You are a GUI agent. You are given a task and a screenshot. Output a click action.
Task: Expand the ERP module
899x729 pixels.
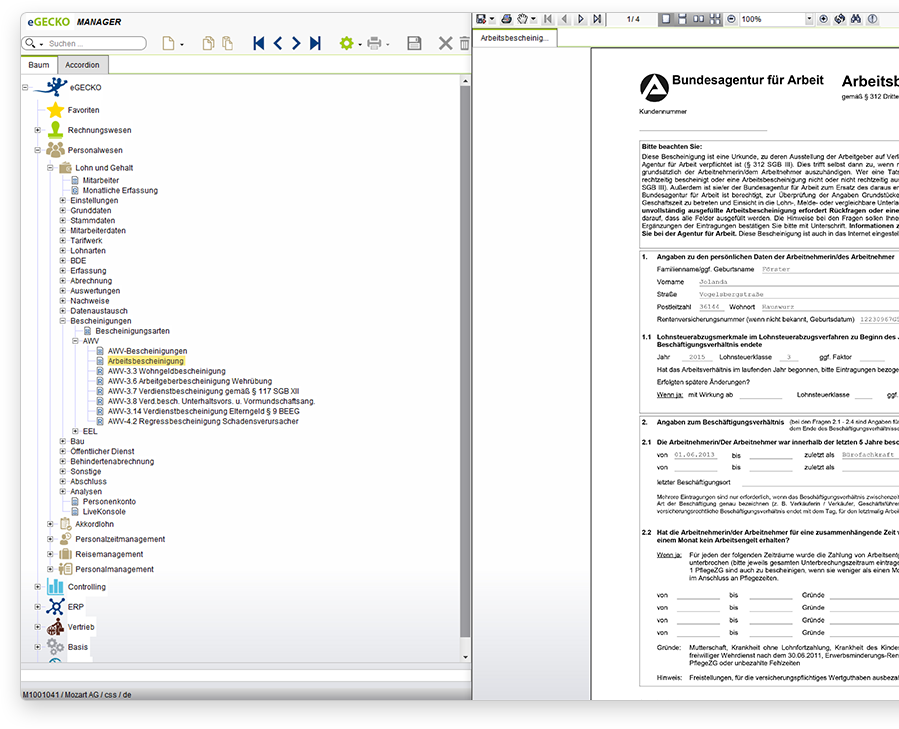tap(37, 607)
